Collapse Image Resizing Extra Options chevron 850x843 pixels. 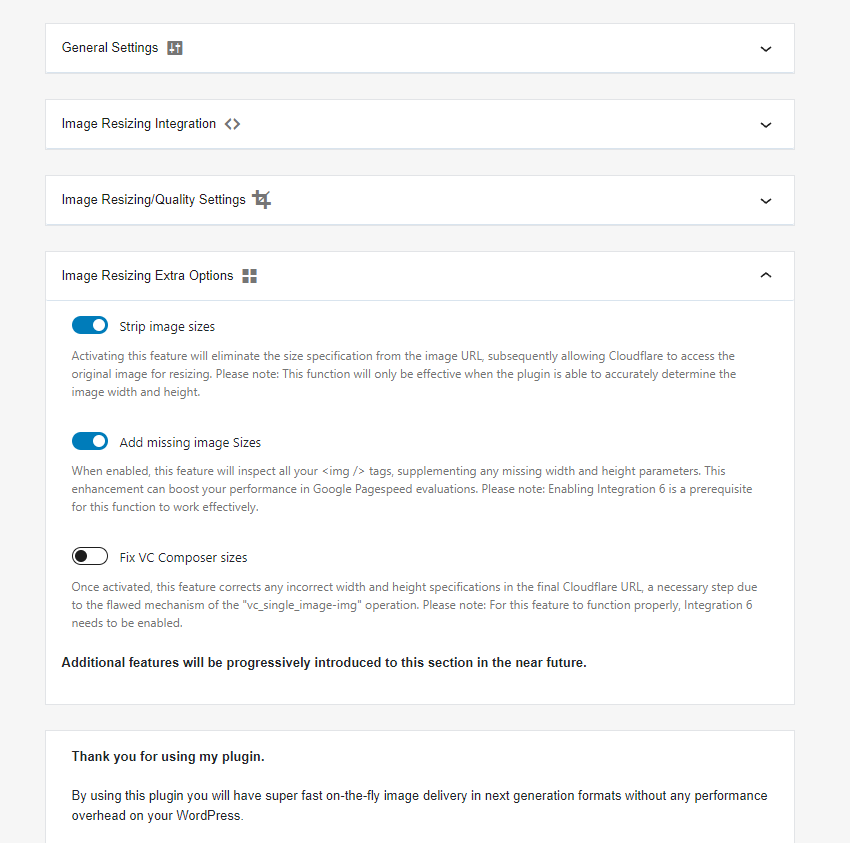coord(765,275)
